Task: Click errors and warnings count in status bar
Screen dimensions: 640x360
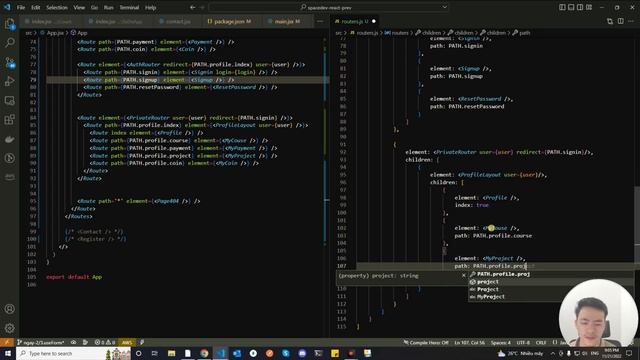Action: tap(105, 342)
